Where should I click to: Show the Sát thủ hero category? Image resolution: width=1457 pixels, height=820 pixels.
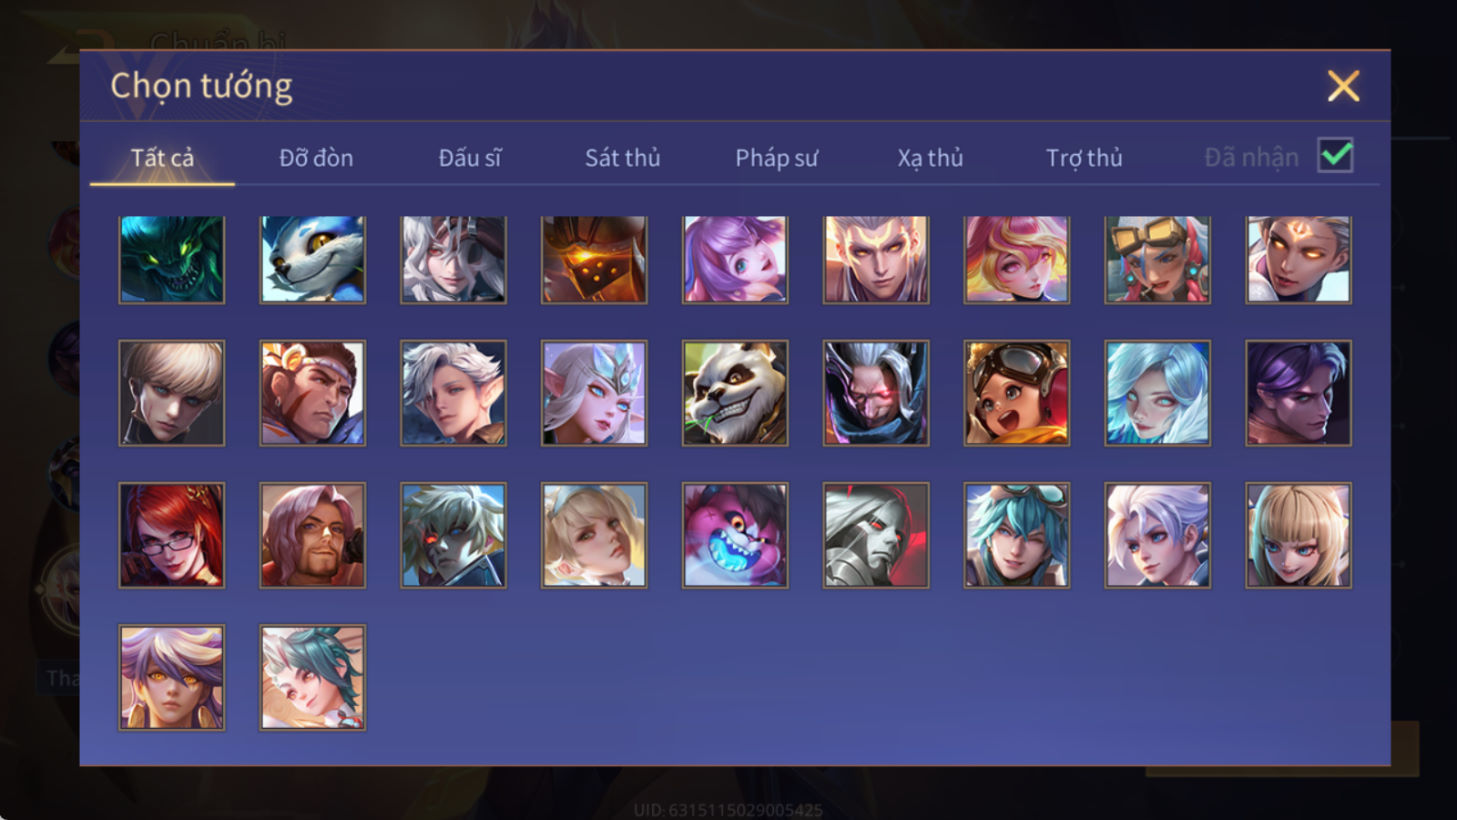coord(622,158)
